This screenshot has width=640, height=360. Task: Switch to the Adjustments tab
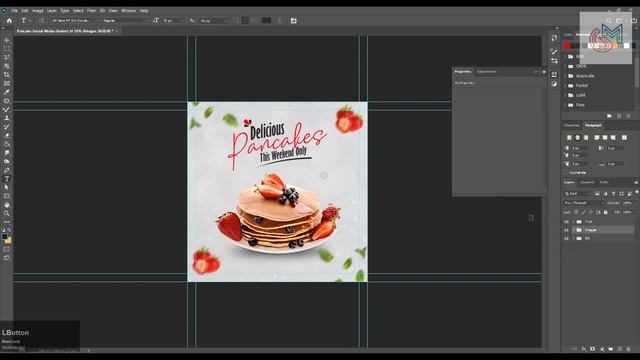487,72
